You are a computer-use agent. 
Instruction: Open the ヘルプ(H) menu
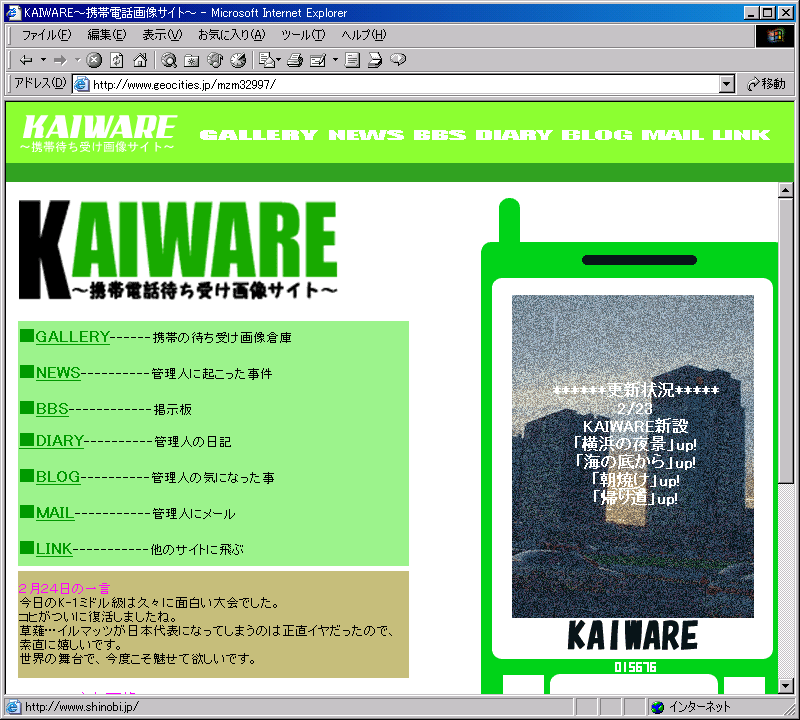pos(364,35)
